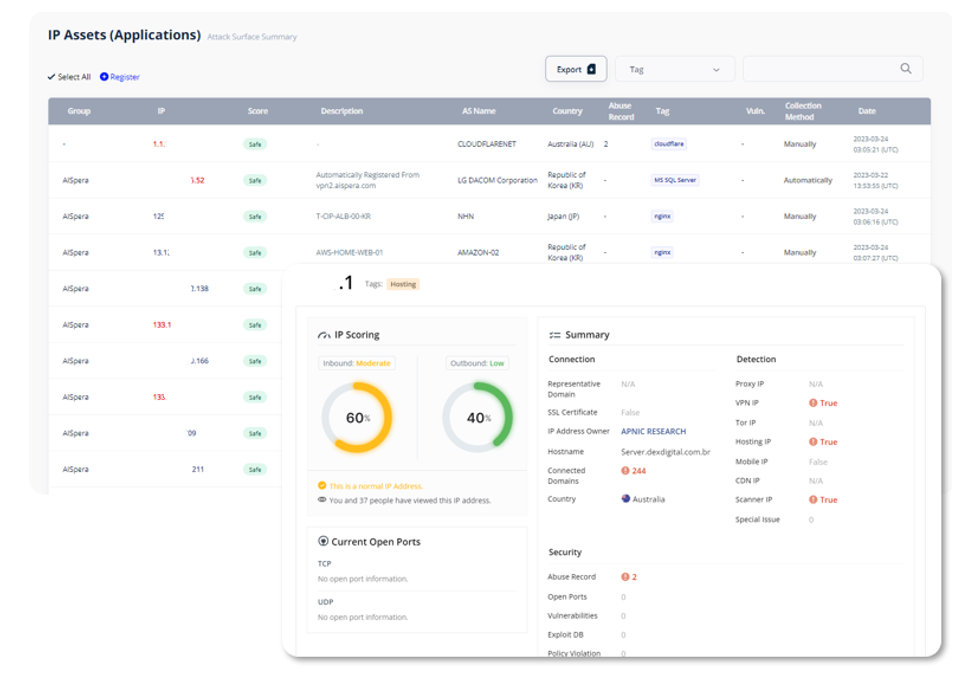Click the eye icon next to viewers count
Viewport: 969px width, 675px height.
[322, 499]
